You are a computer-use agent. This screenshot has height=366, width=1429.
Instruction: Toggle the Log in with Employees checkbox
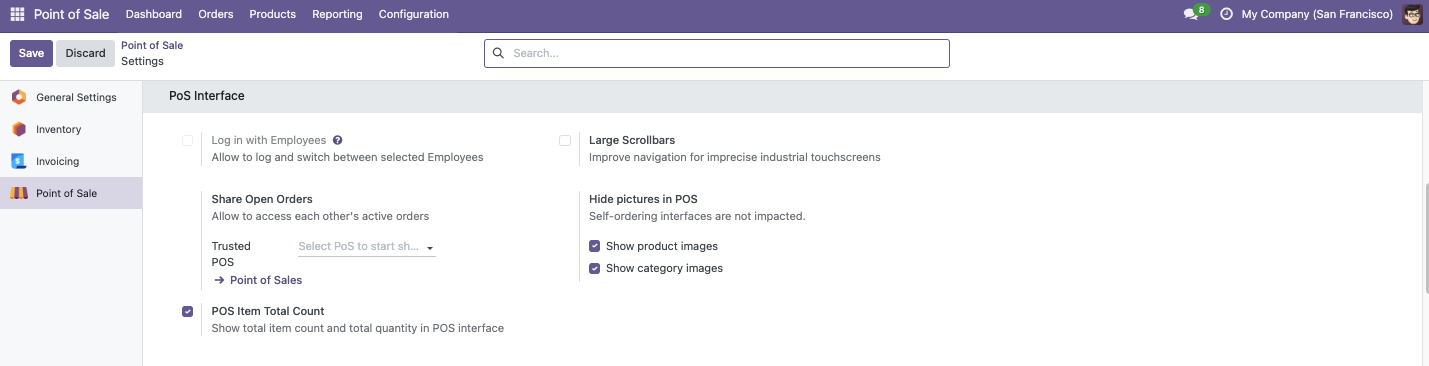[187, 140]
